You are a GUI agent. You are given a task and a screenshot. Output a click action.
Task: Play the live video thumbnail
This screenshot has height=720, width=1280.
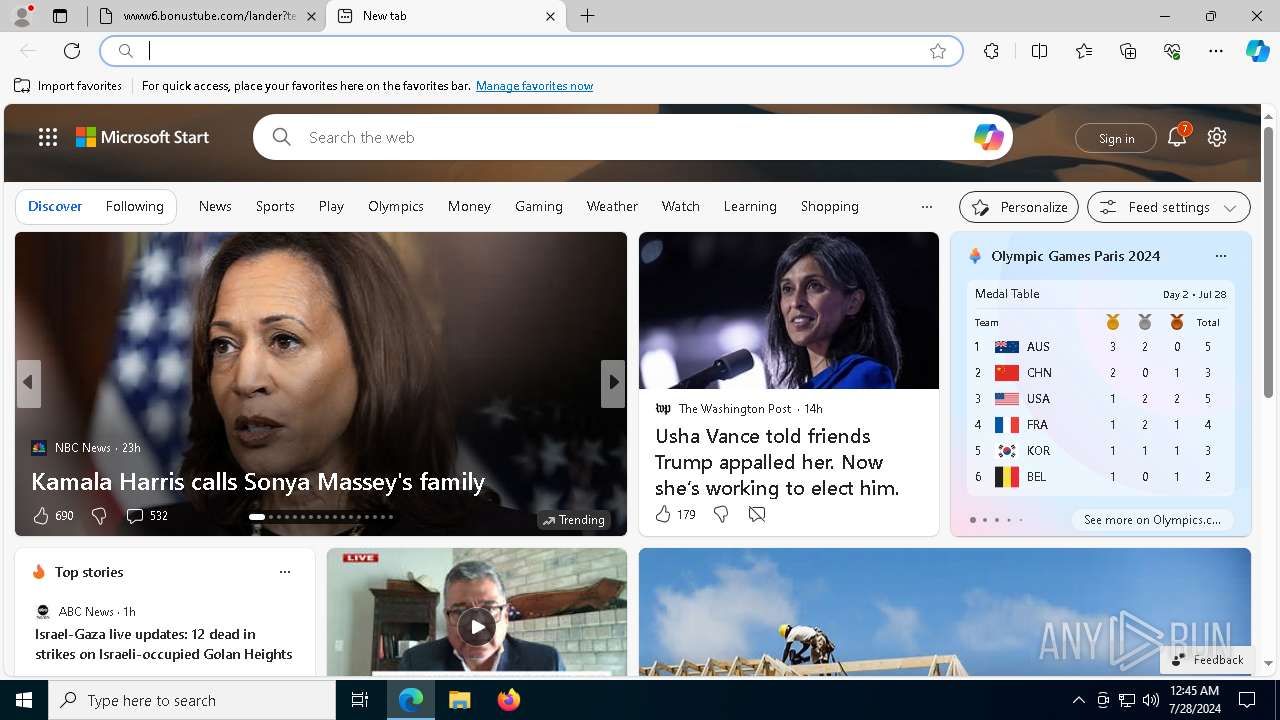[477, 627]
